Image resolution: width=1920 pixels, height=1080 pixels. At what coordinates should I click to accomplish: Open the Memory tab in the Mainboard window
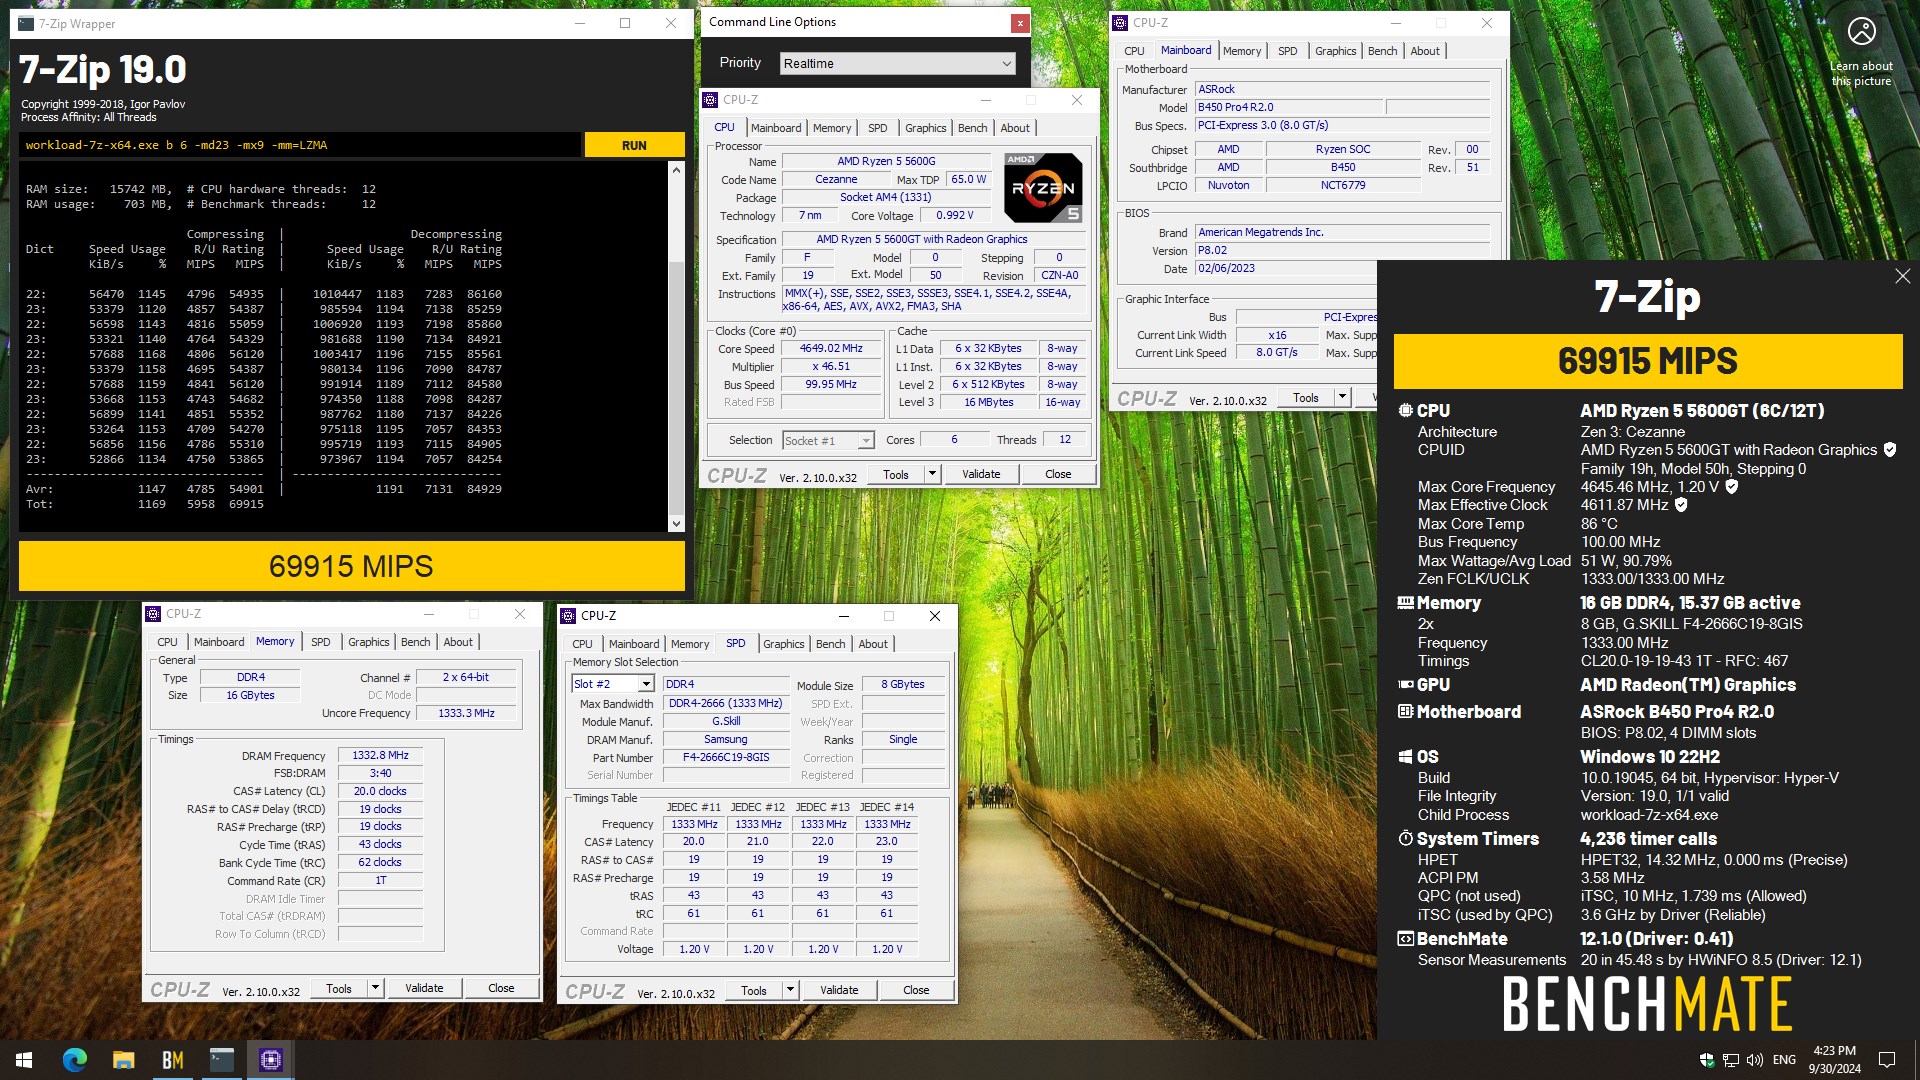pyautogui.click(x=1241, y=51)
